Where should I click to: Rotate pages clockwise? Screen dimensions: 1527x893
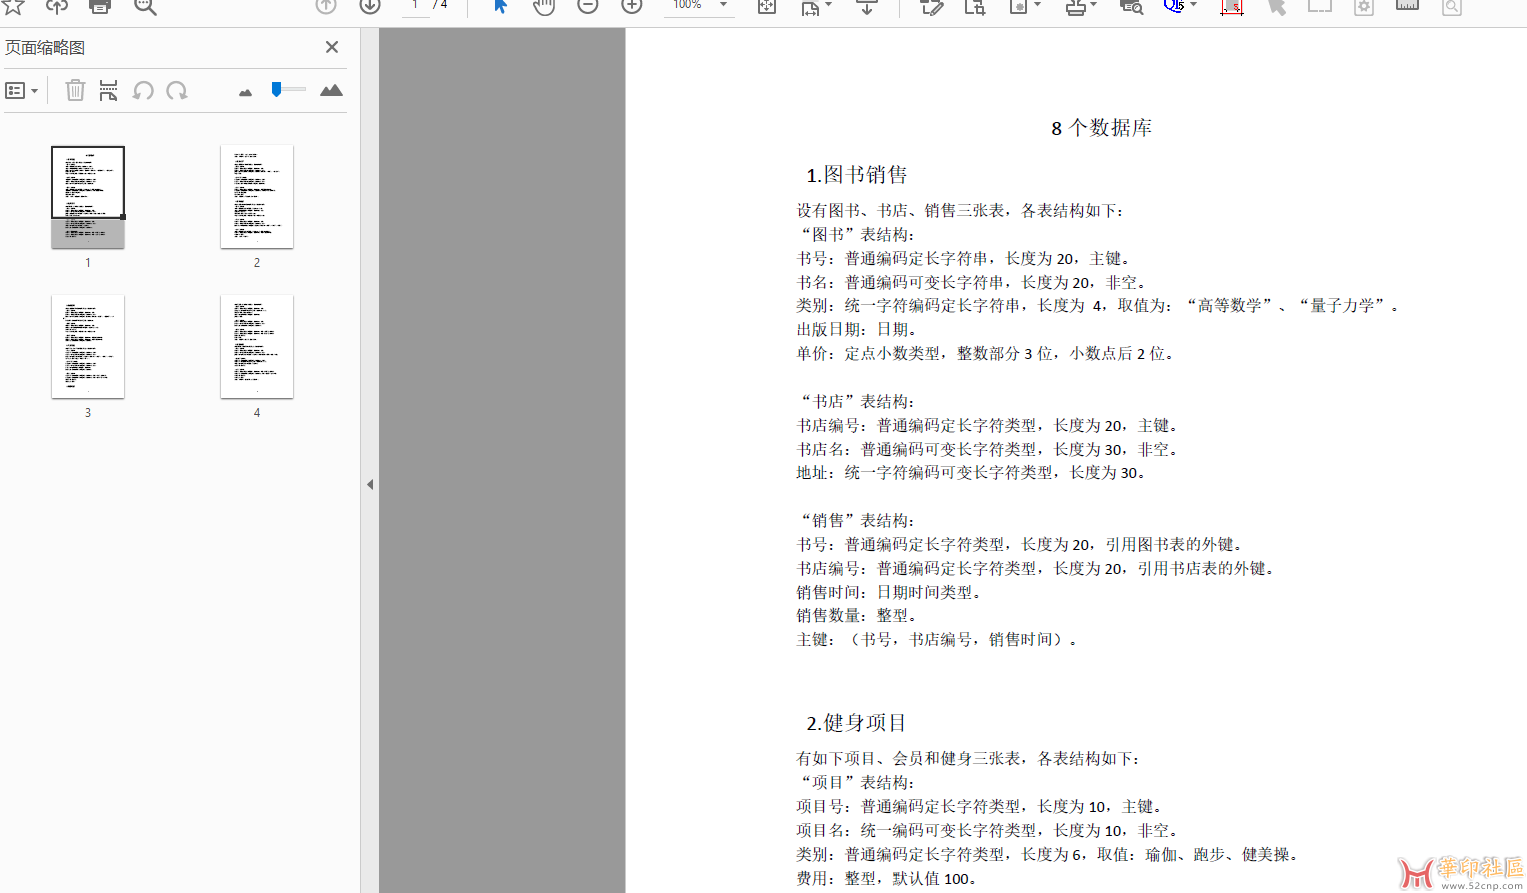(x=177, y=90)
